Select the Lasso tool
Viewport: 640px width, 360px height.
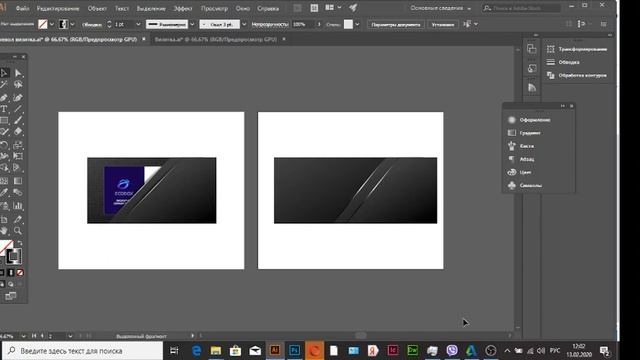point(18,84)
